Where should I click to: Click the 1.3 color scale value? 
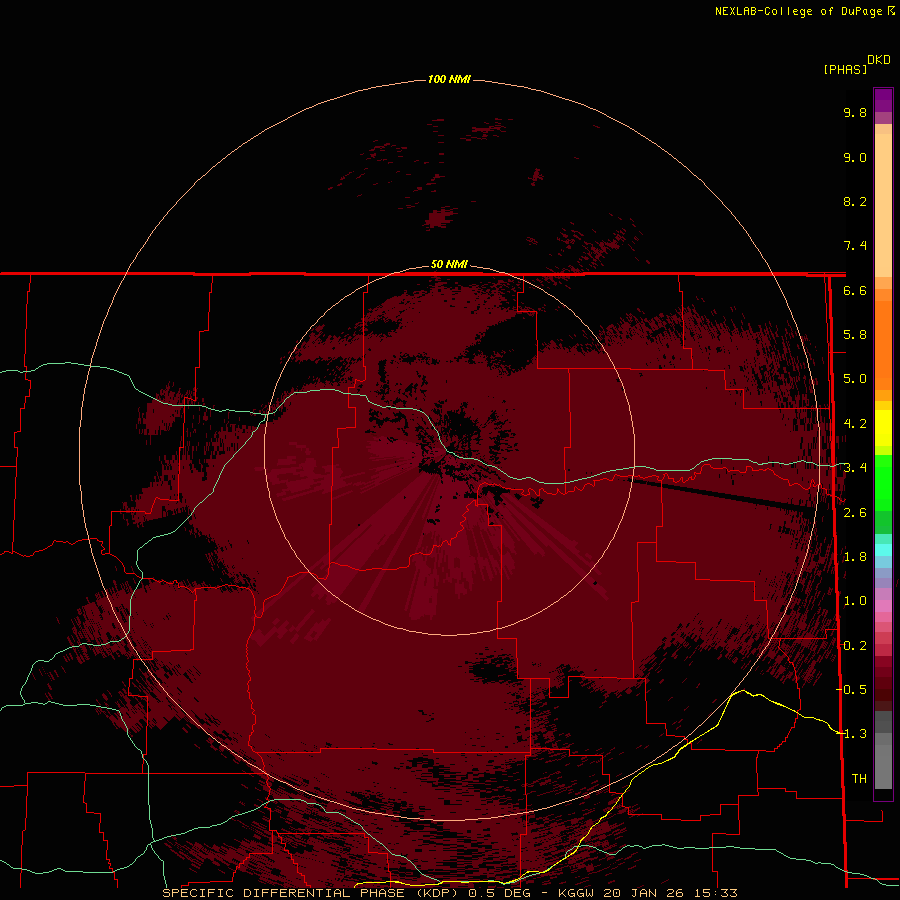pyautogui.click(x=855, y=734)
